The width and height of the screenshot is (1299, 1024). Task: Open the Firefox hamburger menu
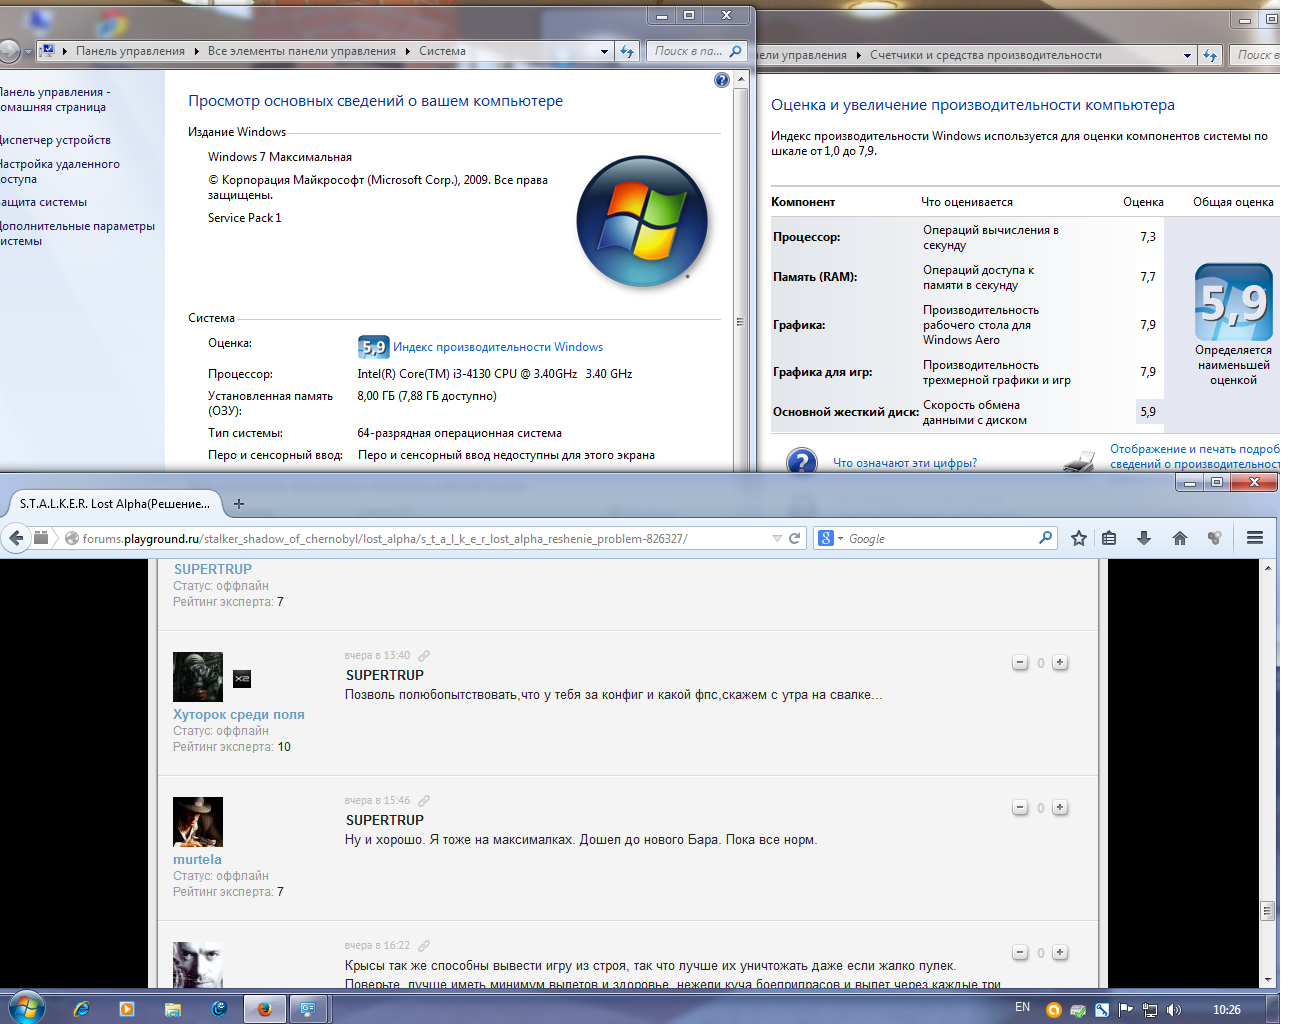pos(1255,538)
